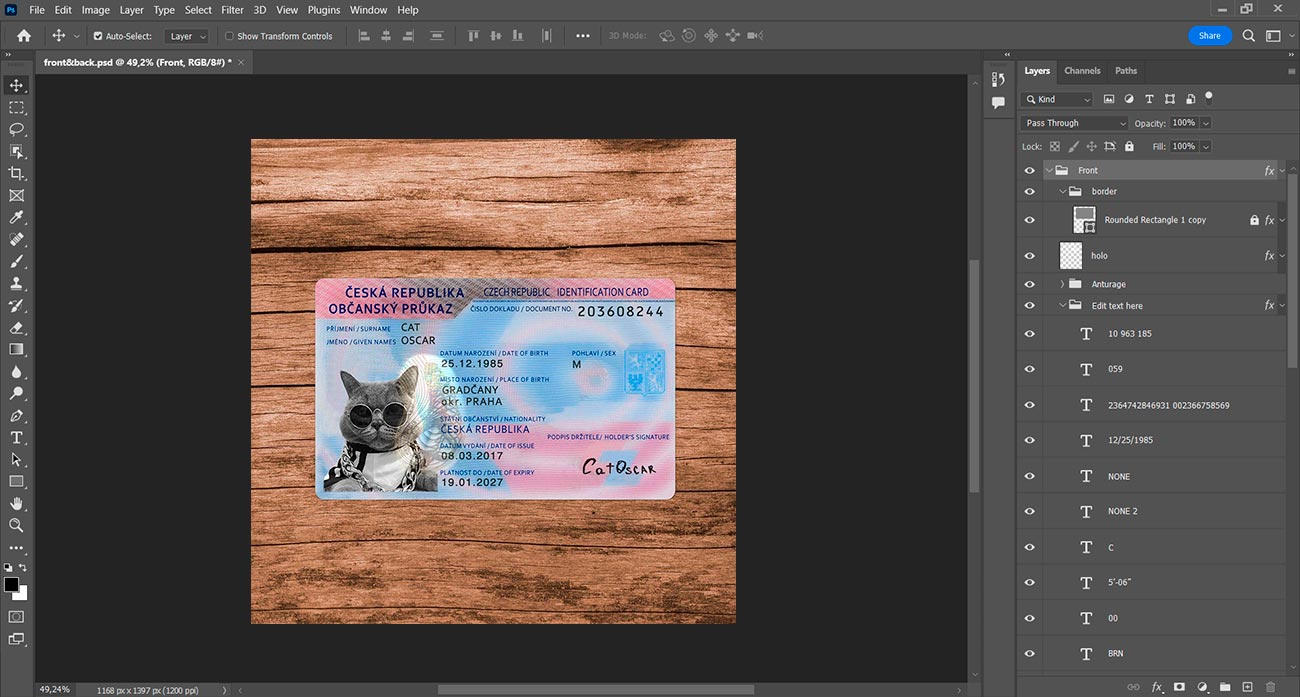Select the Eyedropper tool

[x=16, y=217]
